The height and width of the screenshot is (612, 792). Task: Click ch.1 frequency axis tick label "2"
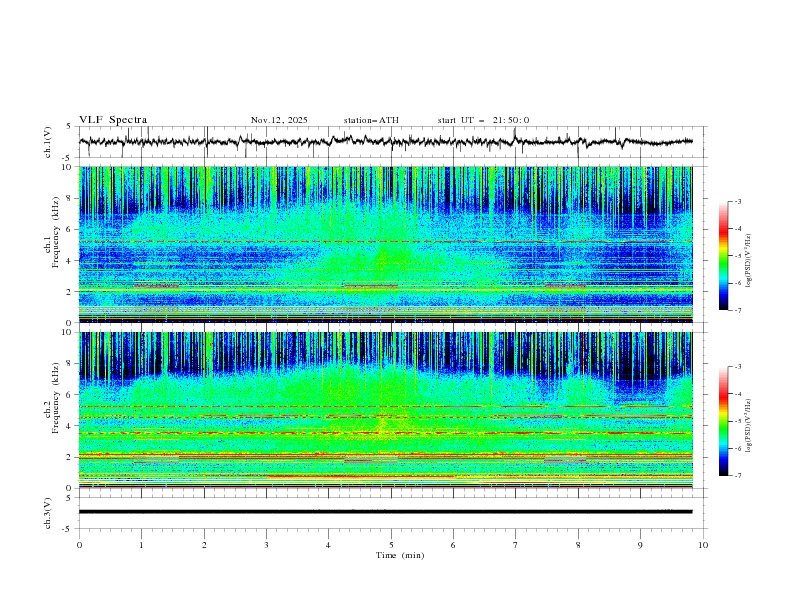[70, 291]
